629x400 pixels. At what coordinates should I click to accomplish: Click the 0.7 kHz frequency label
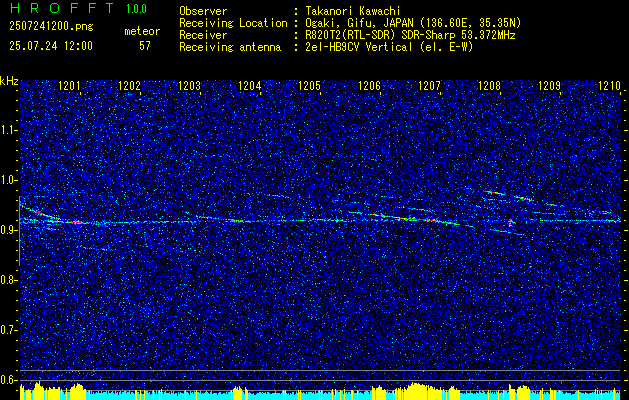(9, 330)
